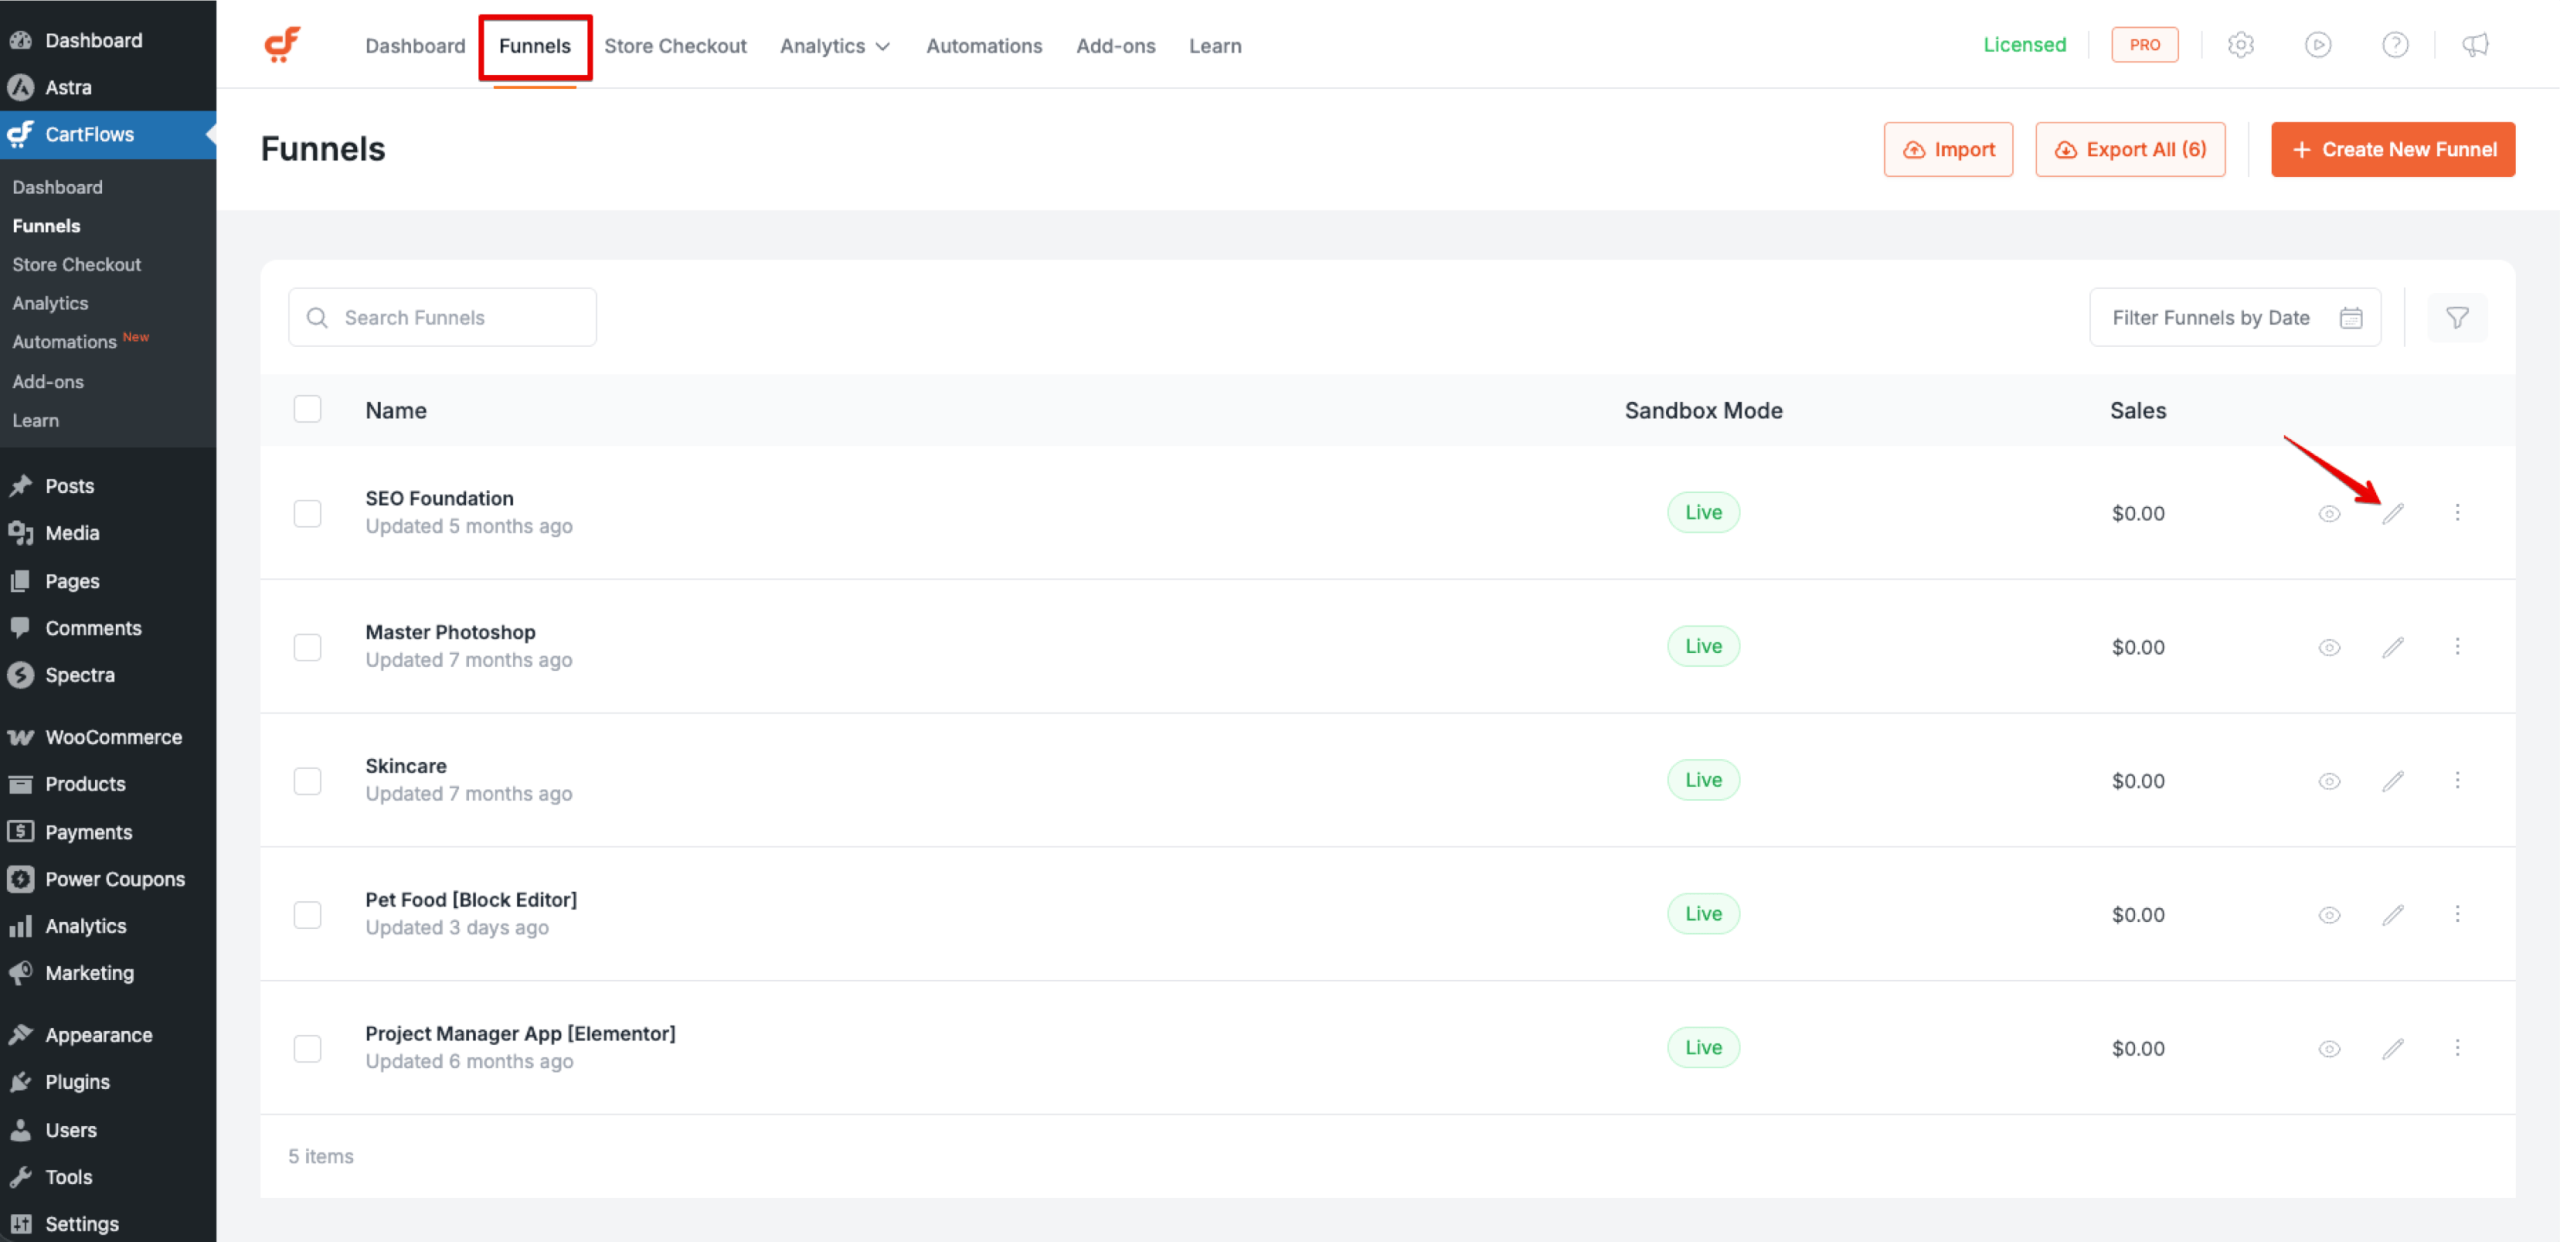The image size is (2560, 1242).
Task: Edit Pet Food funnel using pencil icon
Action: pyautogui.click(x=2392, y=915)
